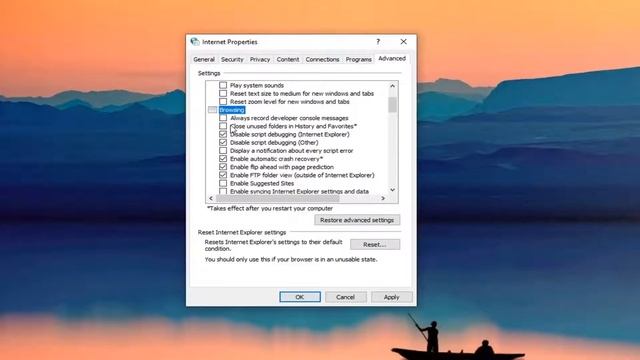Uncheck Disable script debugging (Other)
640x360 pixels.
223,142
